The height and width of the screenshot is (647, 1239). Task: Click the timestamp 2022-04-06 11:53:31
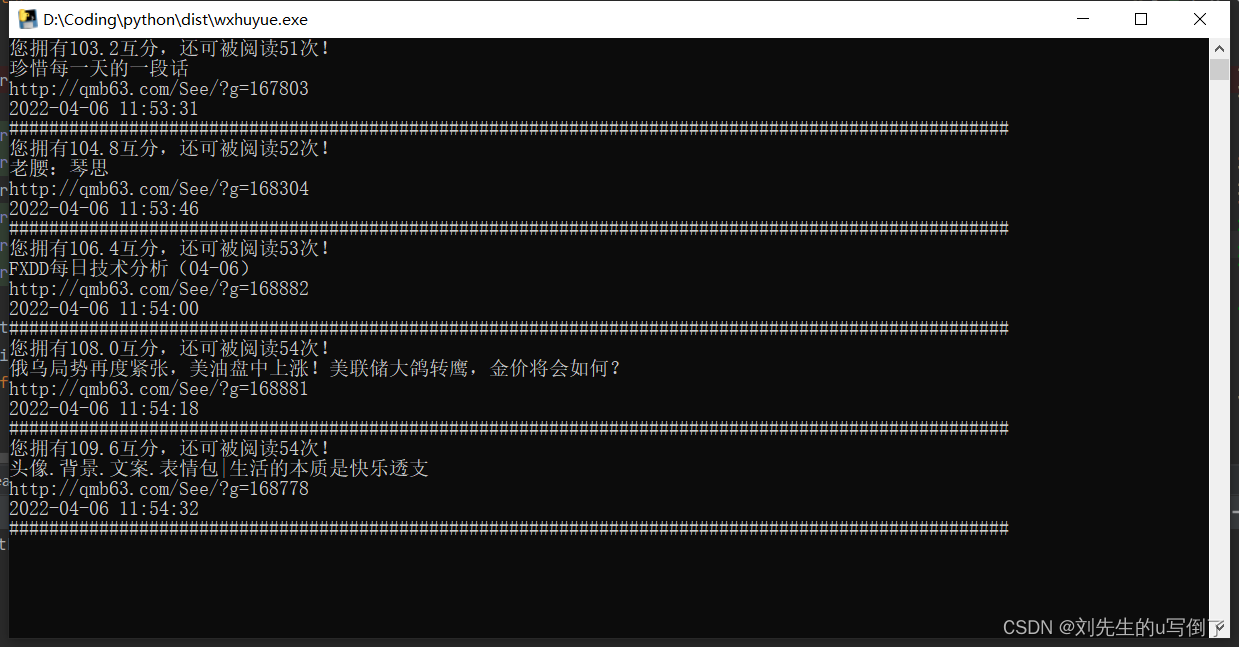104,109
